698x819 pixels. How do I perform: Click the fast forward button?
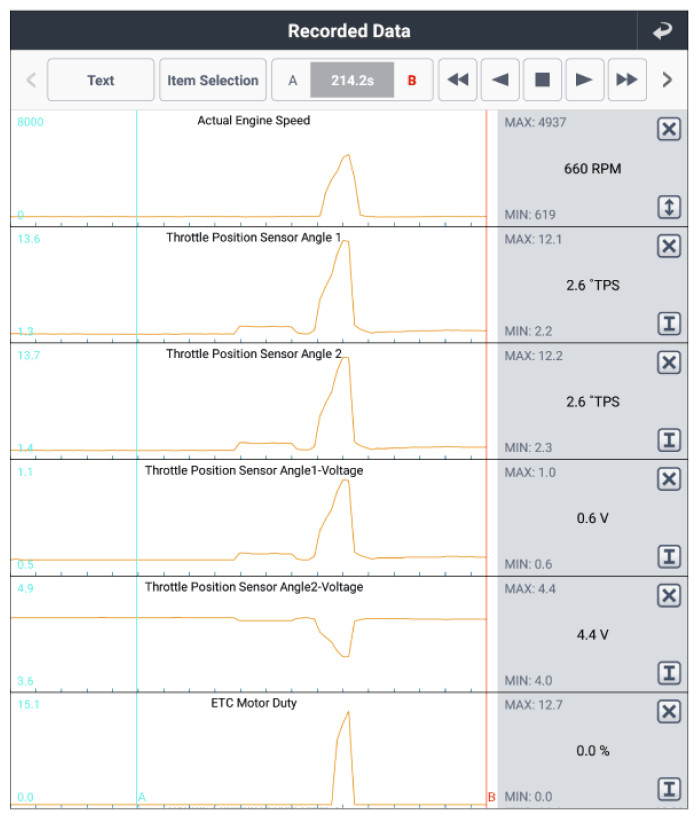(627, 80)
